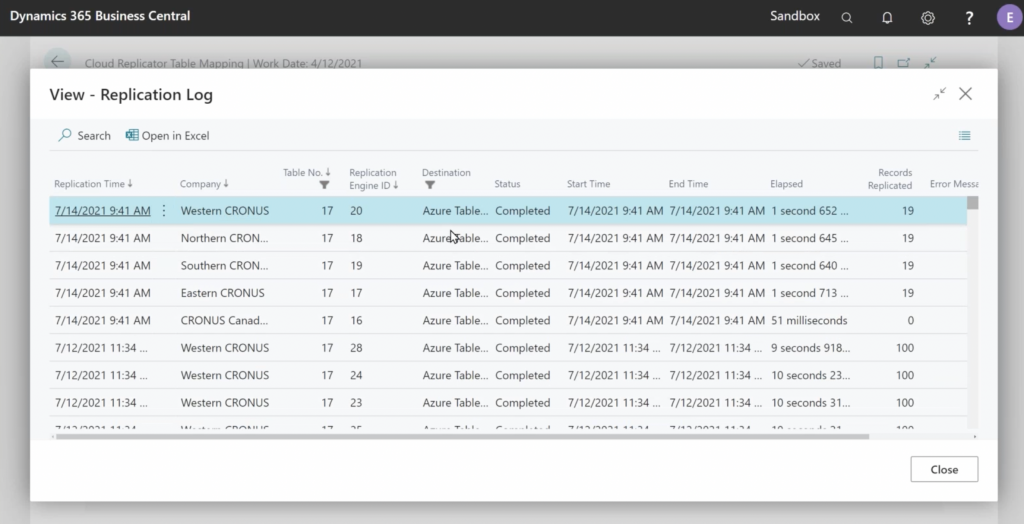Open the user account avatar
Image resolution: width=1024 pixels, height=524 pixels.
tap(1008, 17)
